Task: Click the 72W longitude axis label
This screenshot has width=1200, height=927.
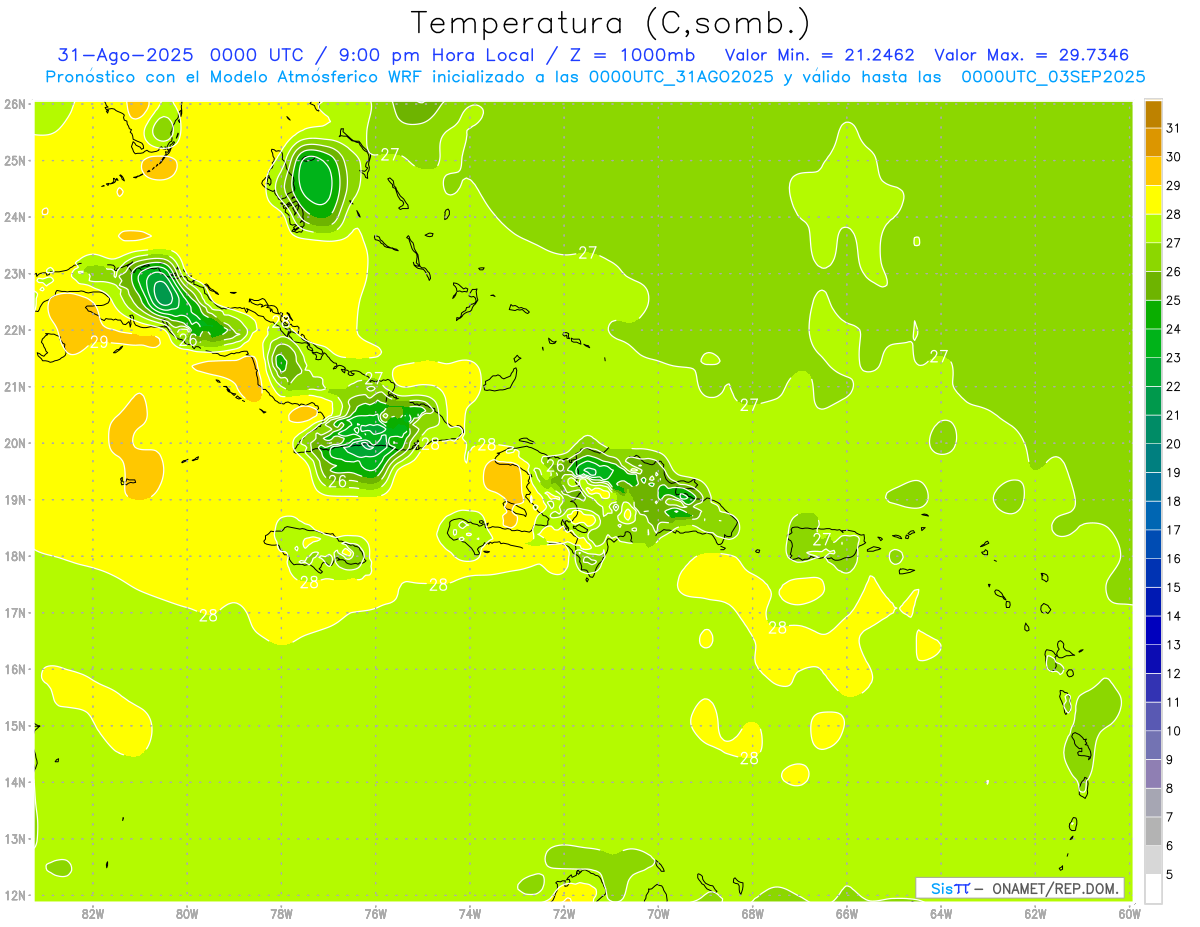Action: 564,912
